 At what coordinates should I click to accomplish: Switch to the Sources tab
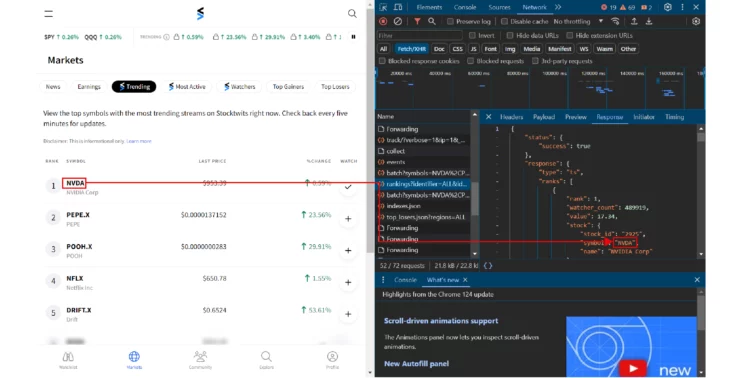point(499,7)
